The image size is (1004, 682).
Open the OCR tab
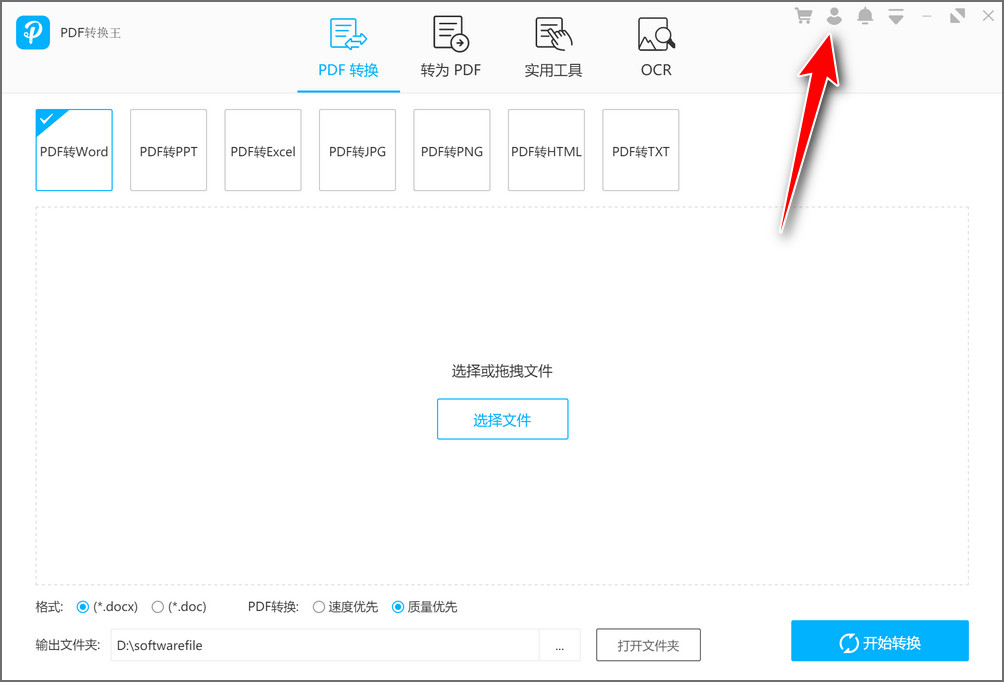click(656, 48)
